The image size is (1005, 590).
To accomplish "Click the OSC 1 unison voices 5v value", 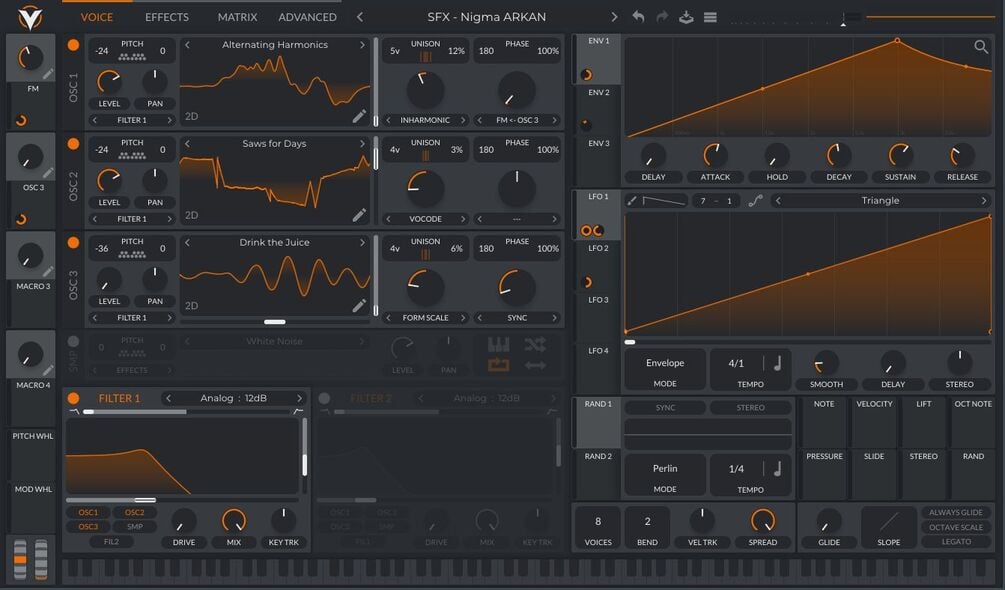I will click(x=395, y=51).
